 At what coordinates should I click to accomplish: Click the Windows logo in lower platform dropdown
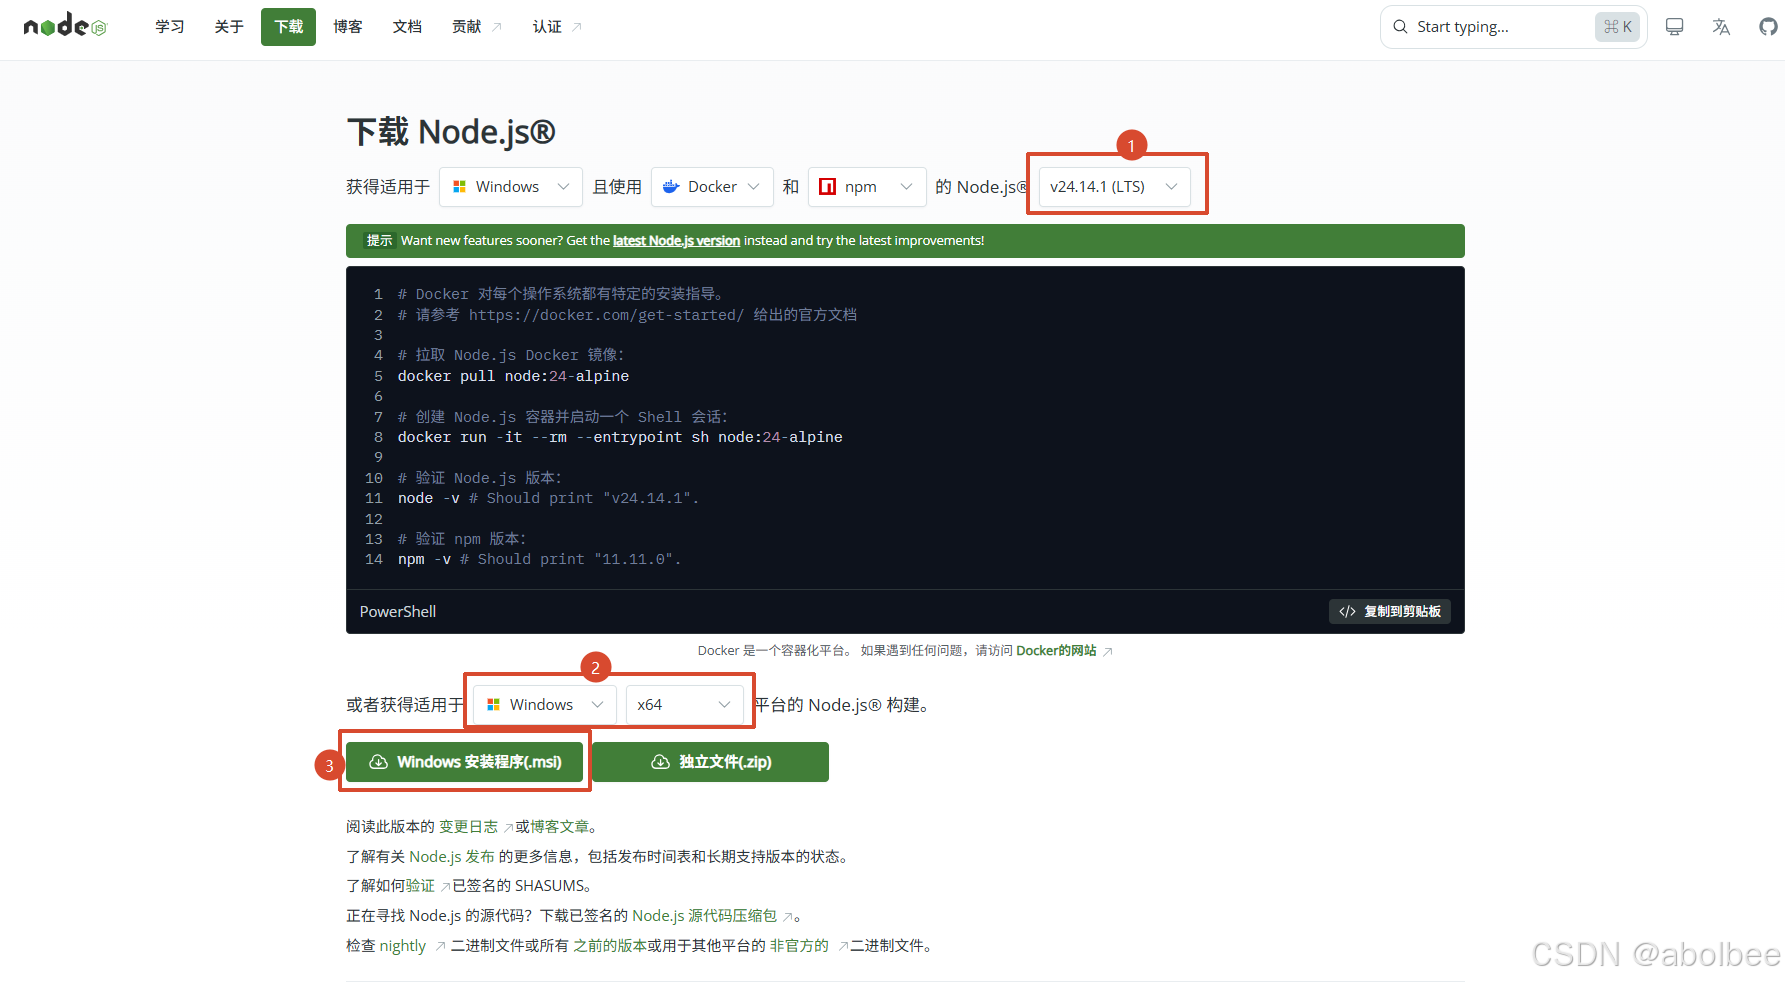pos(493,705)
